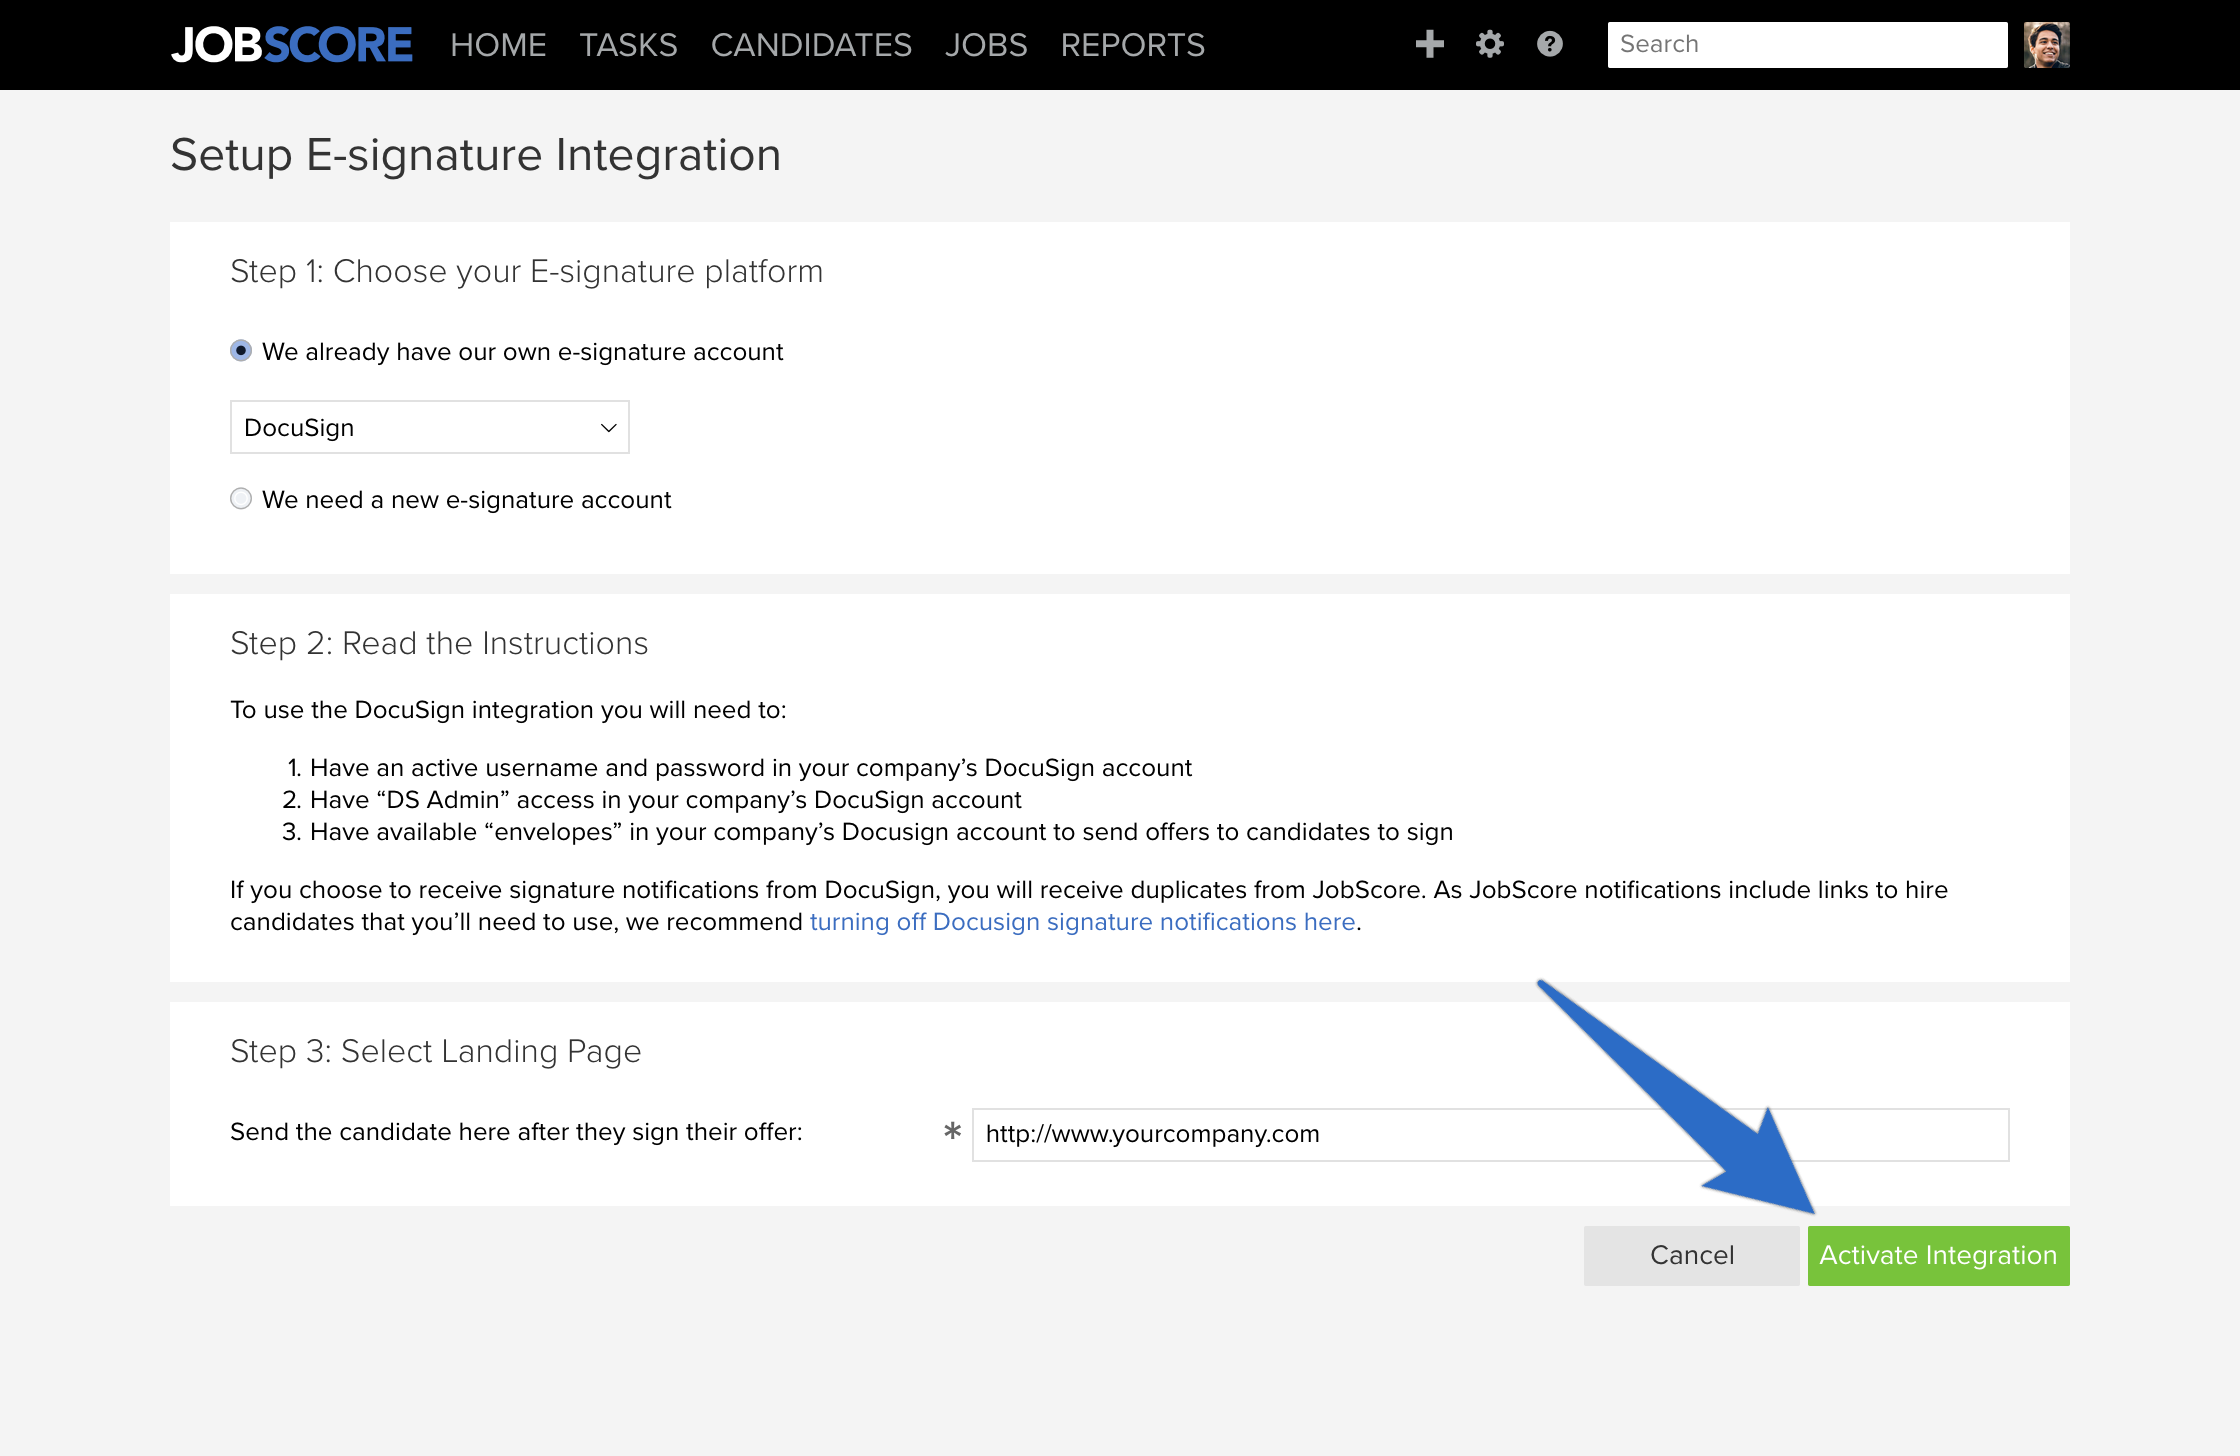Viewport: 2240px width, 1456px height.
Task: Click the JobScore logo
Action: [x=291, y=45]
